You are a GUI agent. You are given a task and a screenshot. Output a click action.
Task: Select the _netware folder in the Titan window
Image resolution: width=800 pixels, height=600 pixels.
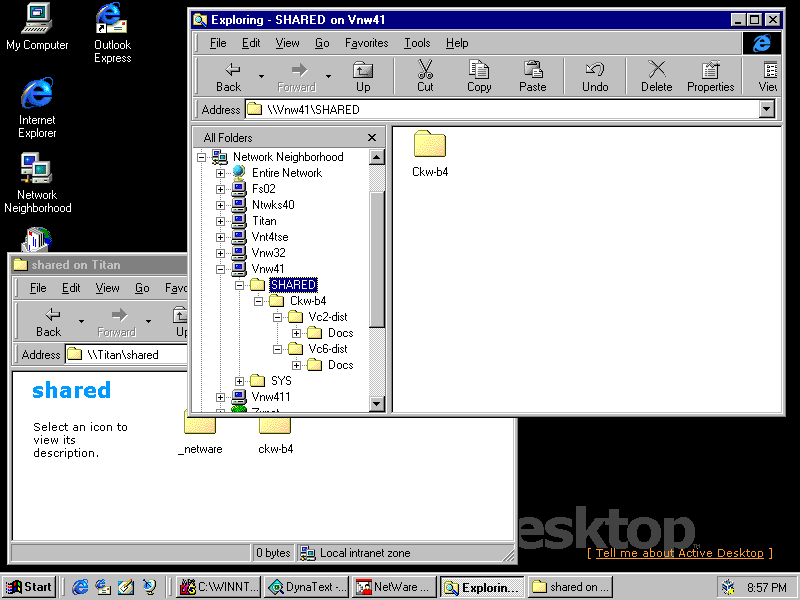[200, 436]
